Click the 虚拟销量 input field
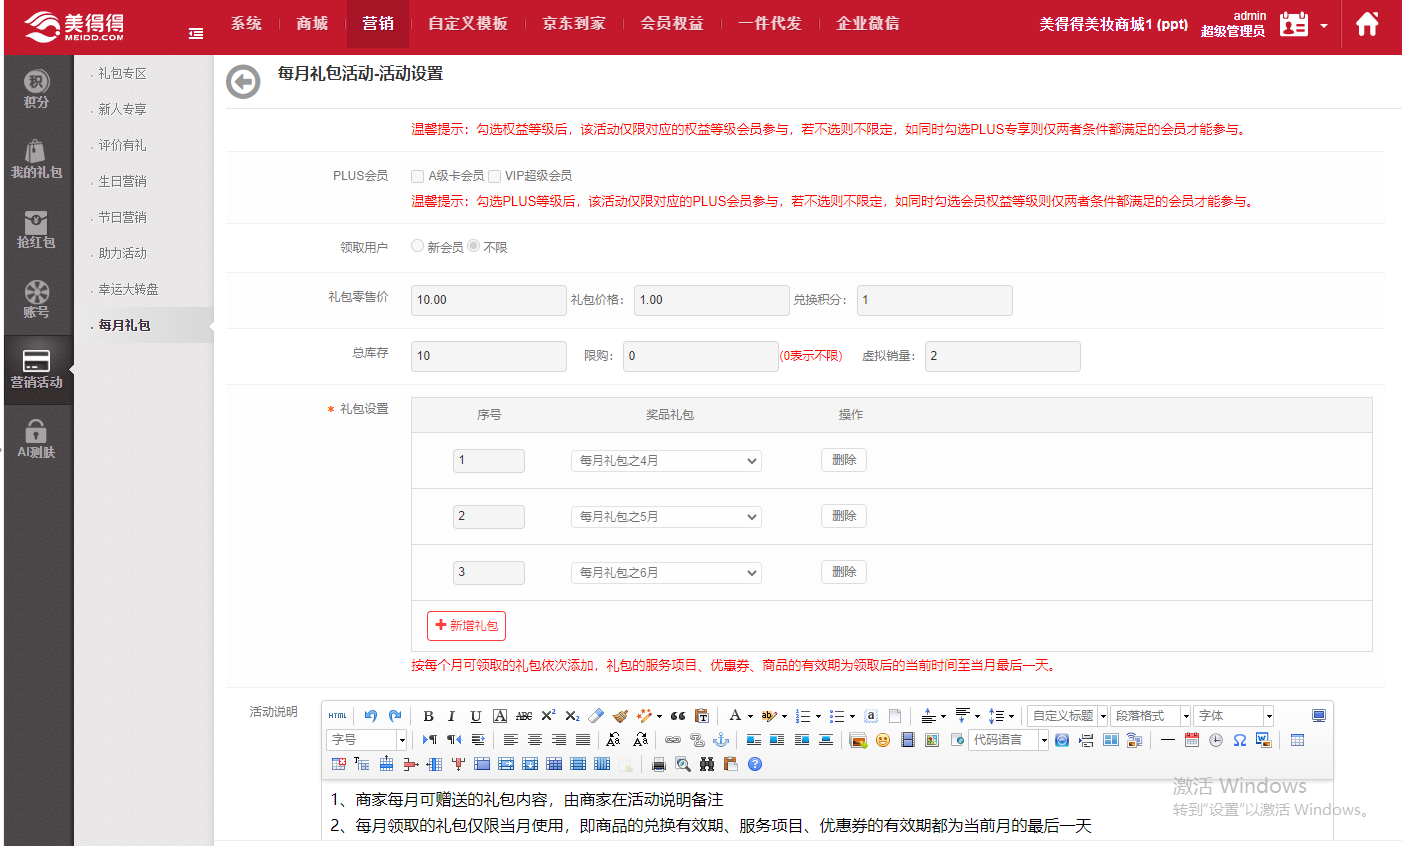This screenshot has height=846, width=1402. click(1003, 356)
